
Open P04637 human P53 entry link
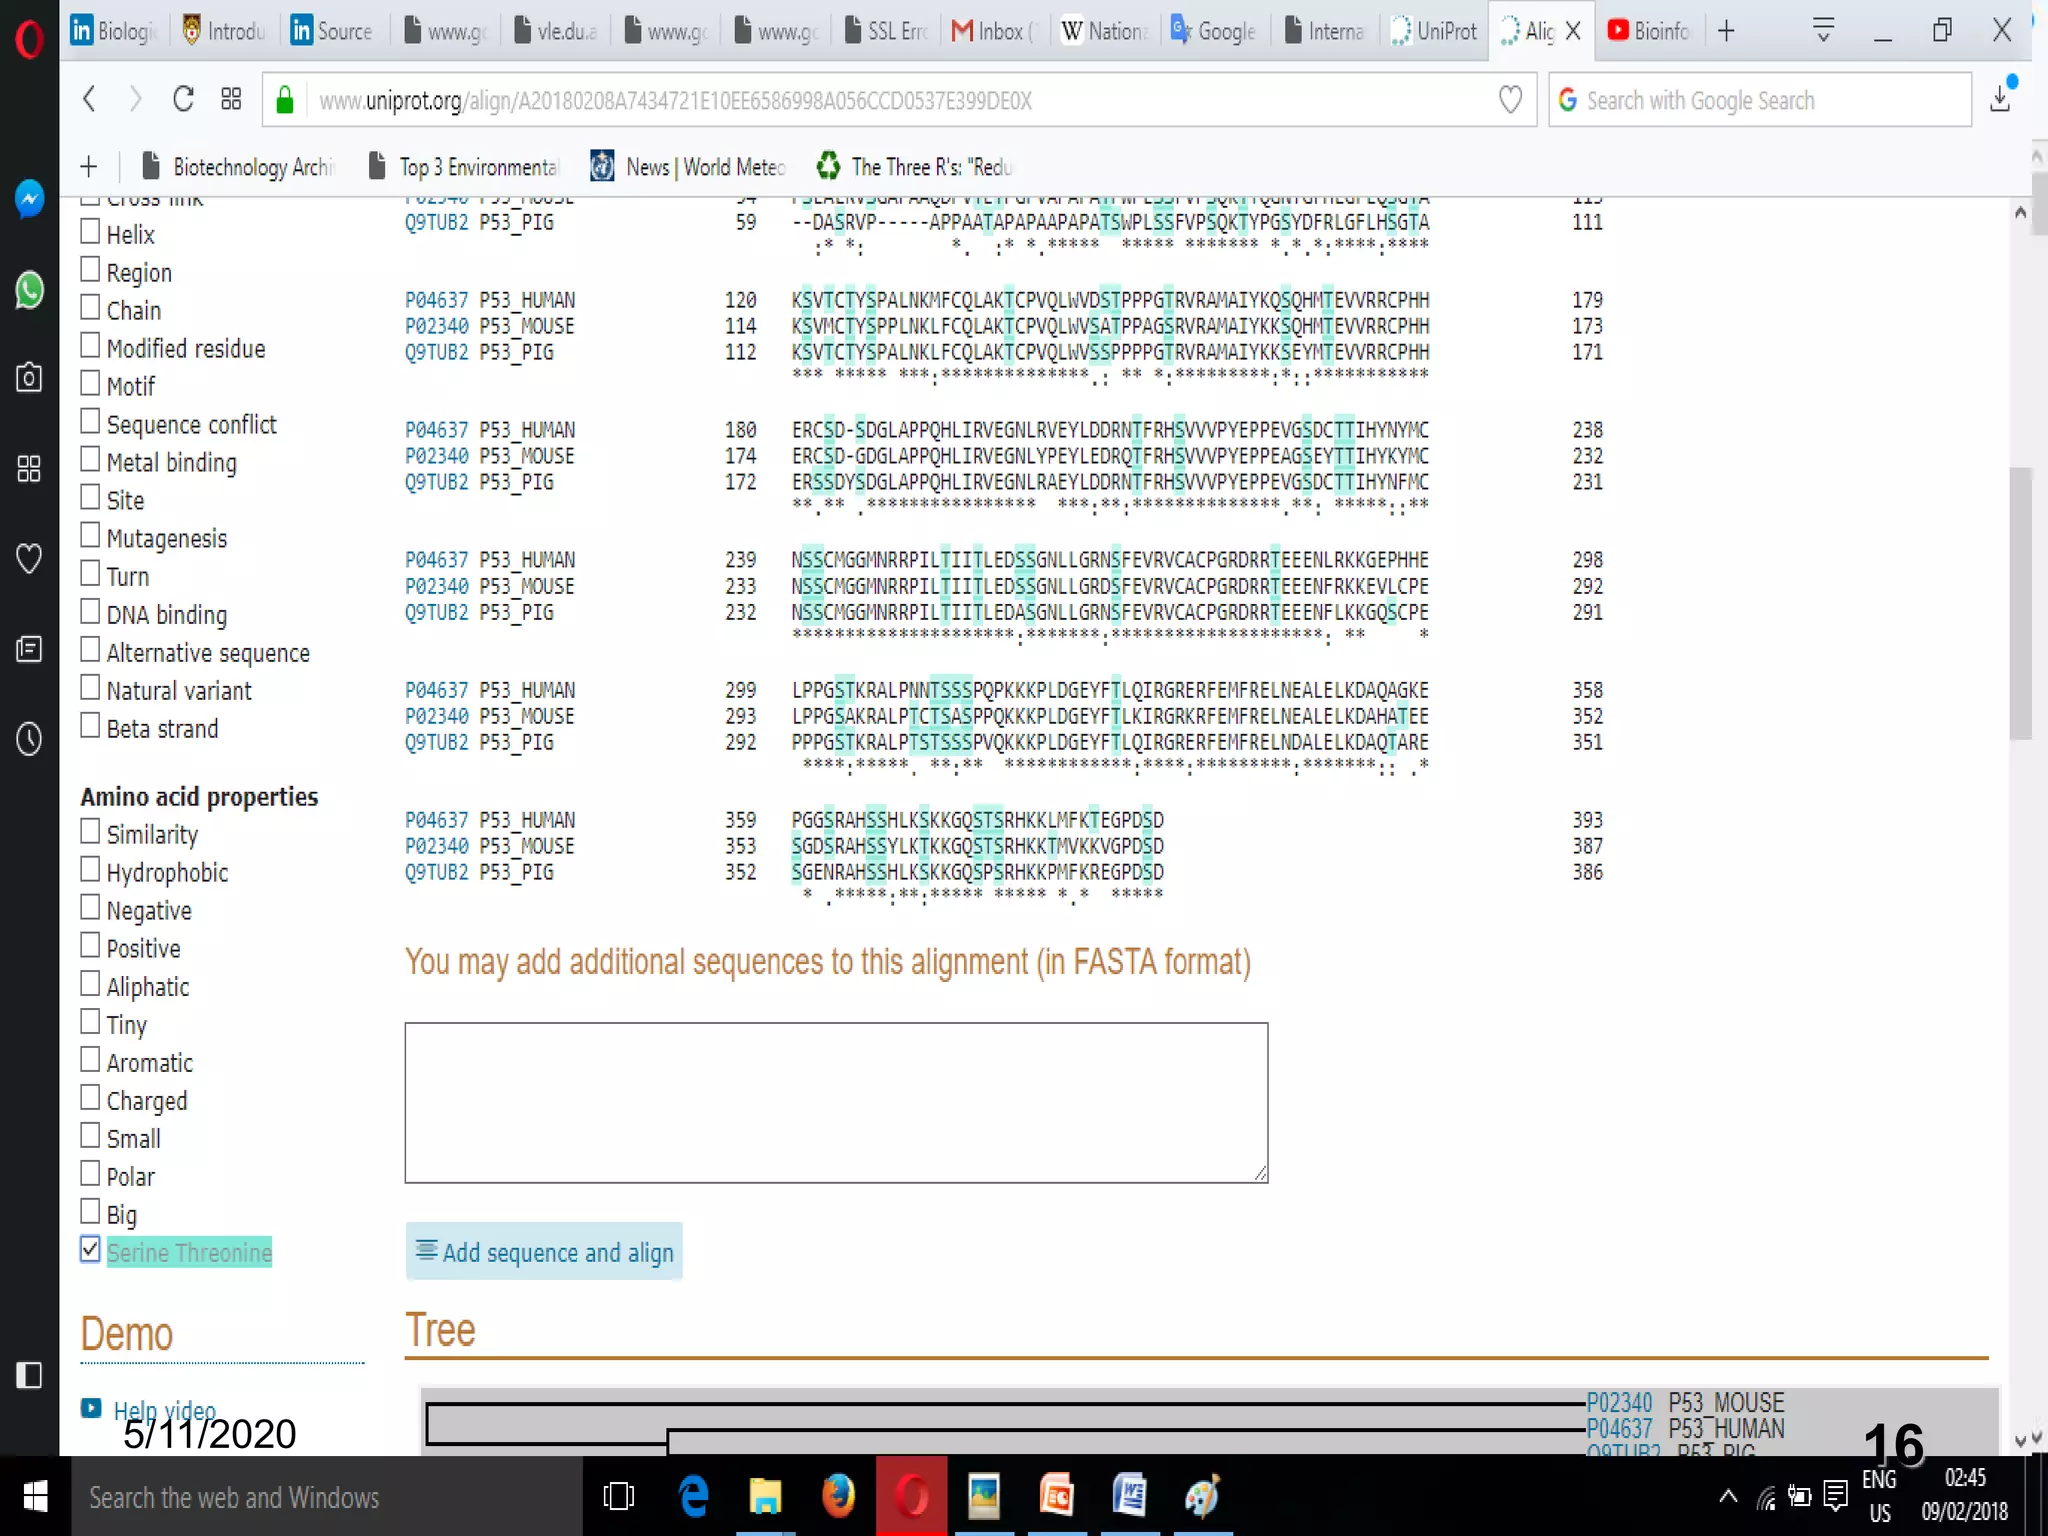tap(436, 300)
